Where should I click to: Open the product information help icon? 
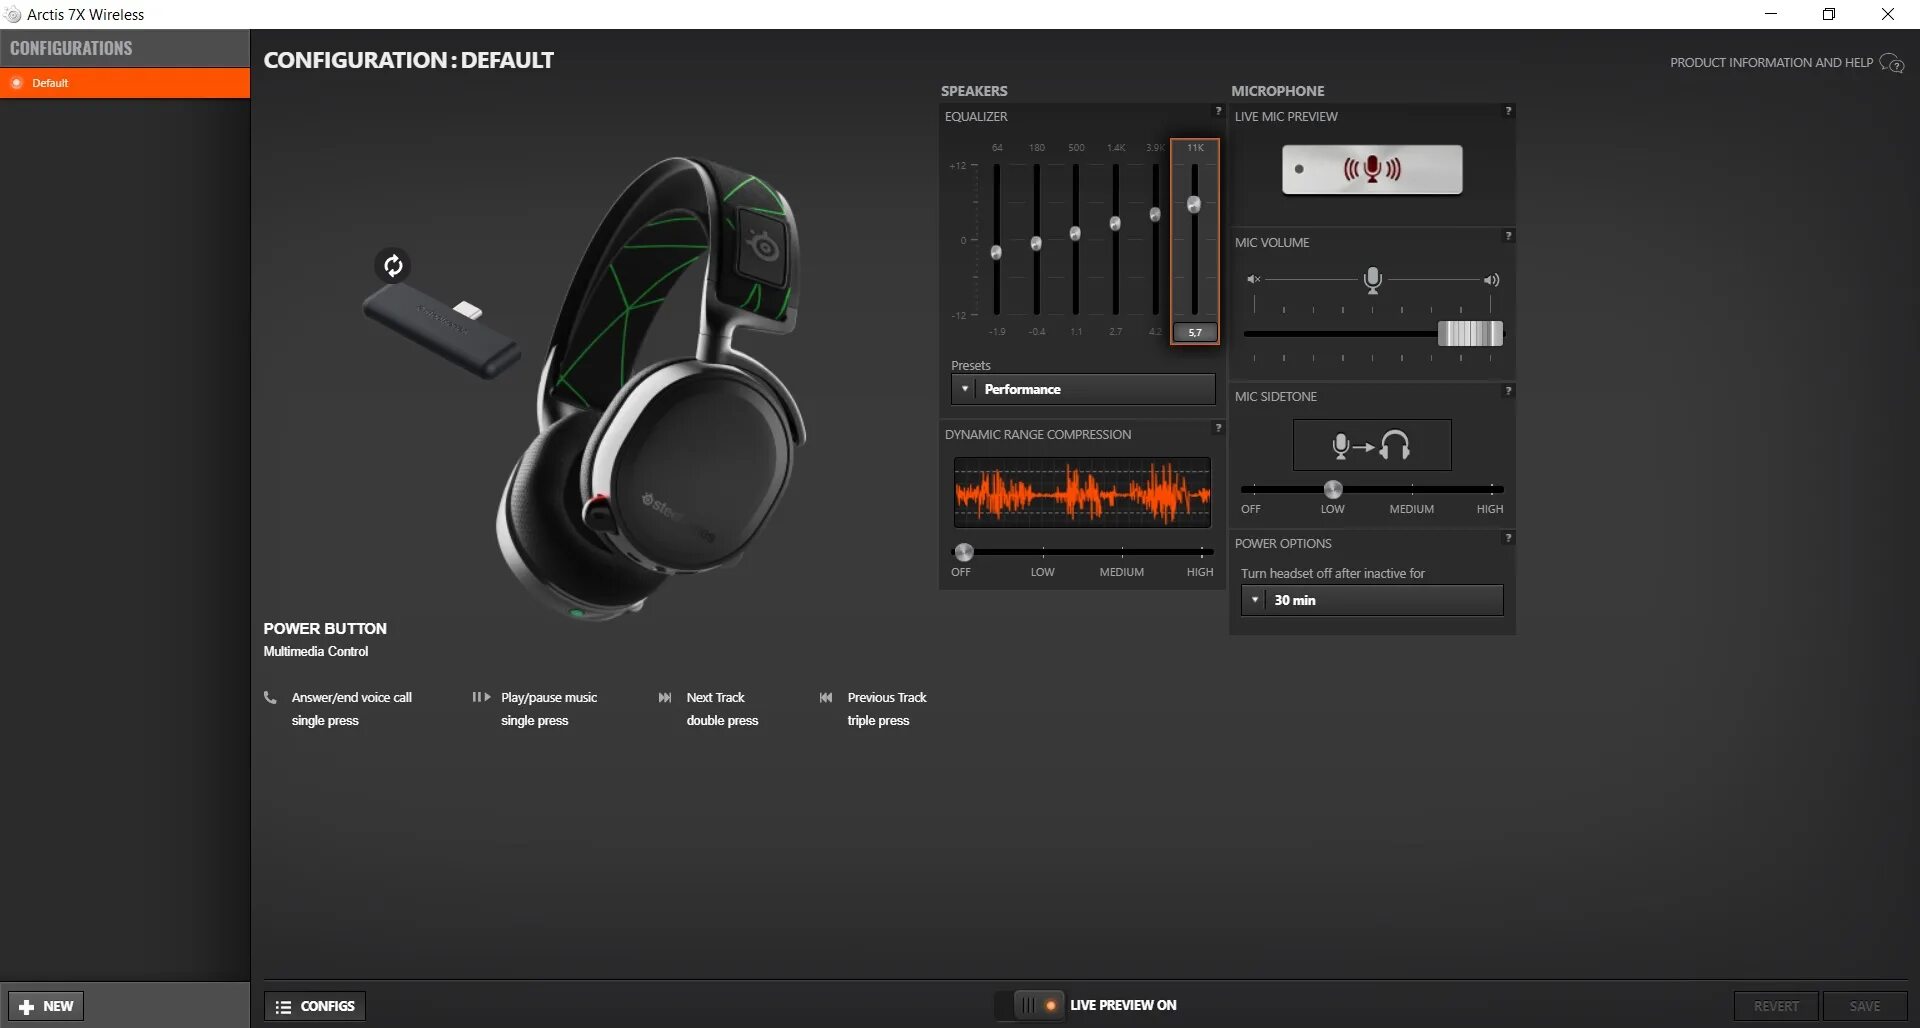1891,63
